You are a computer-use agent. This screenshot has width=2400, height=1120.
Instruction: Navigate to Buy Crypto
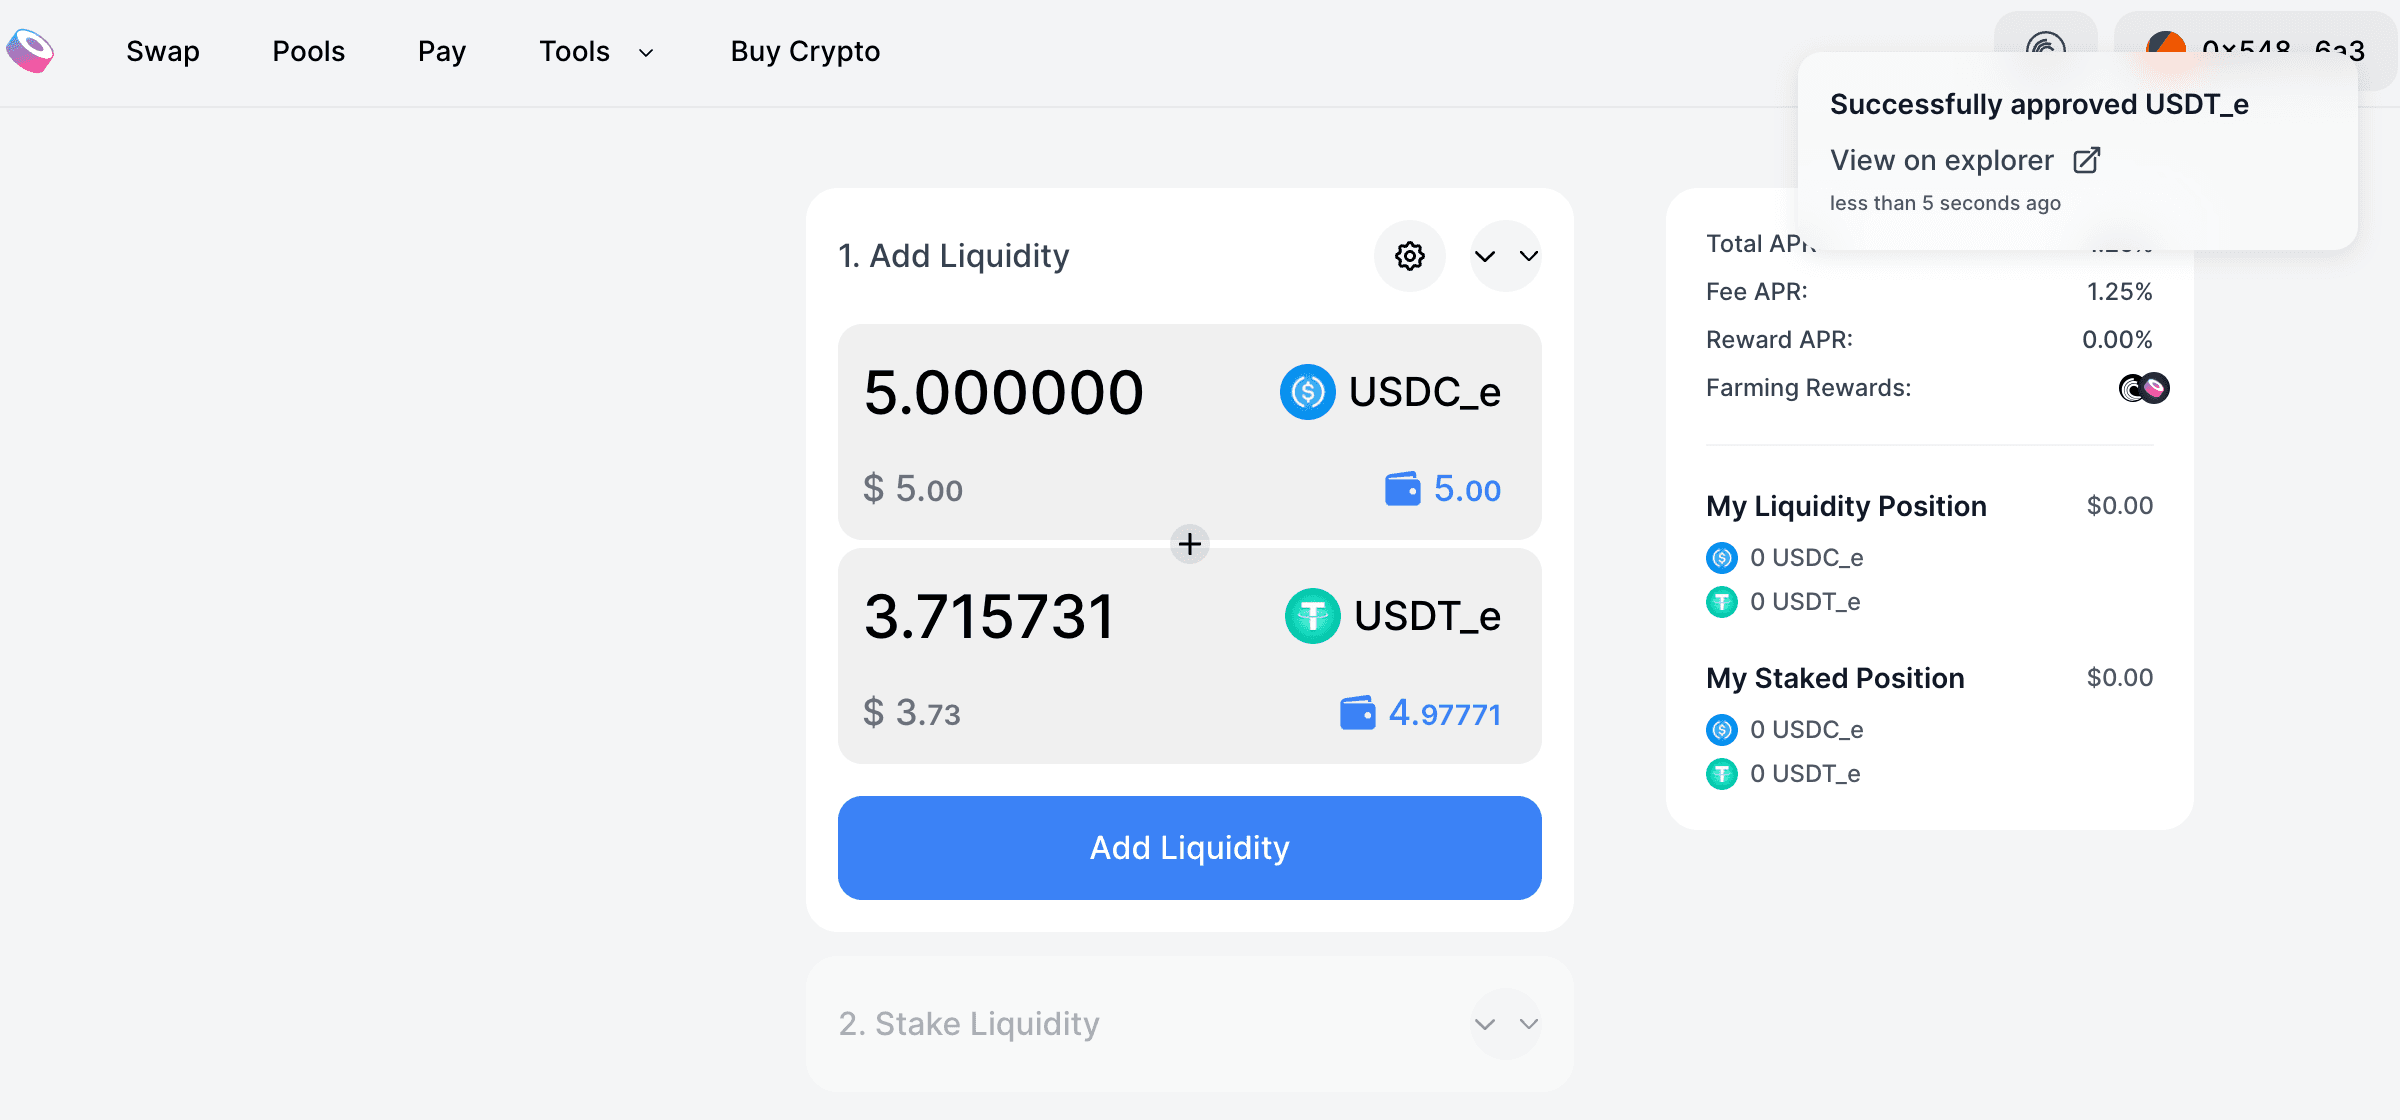point(805,51)
